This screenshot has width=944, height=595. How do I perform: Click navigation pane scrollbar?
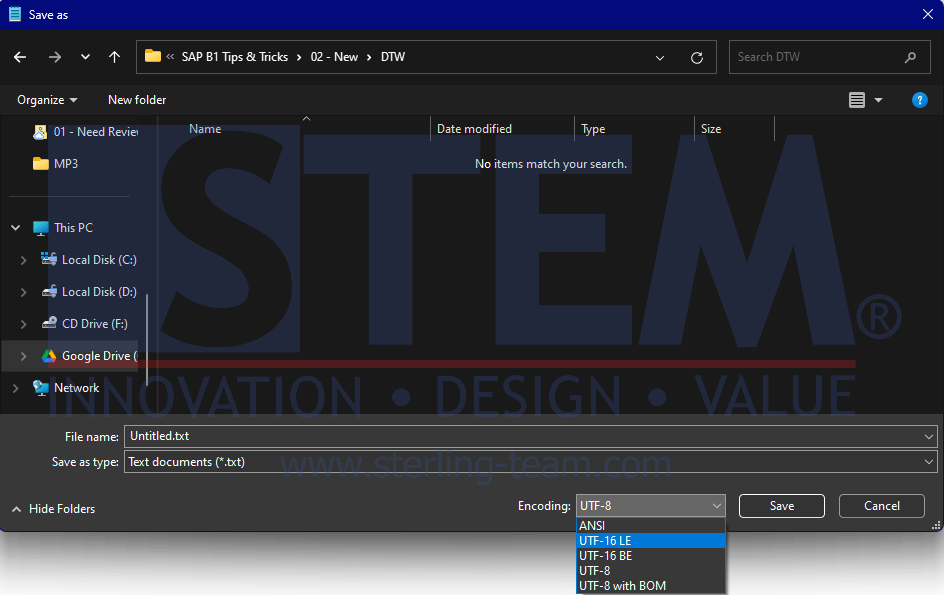[147, 339]
